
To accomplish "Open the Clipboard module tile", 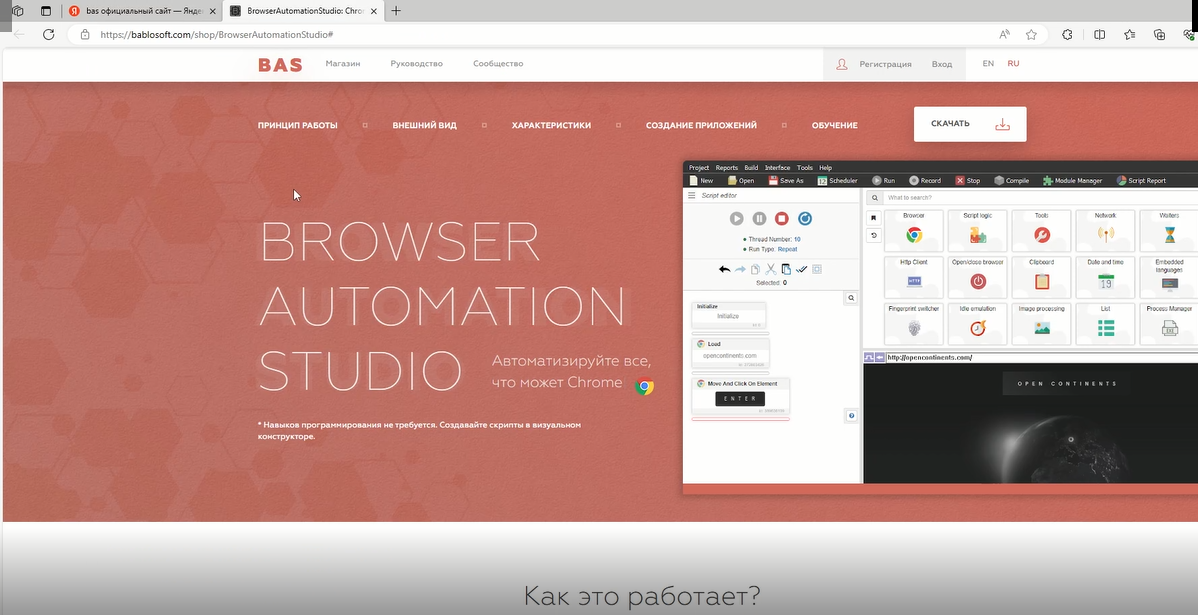I will [x=1041, y=277].
